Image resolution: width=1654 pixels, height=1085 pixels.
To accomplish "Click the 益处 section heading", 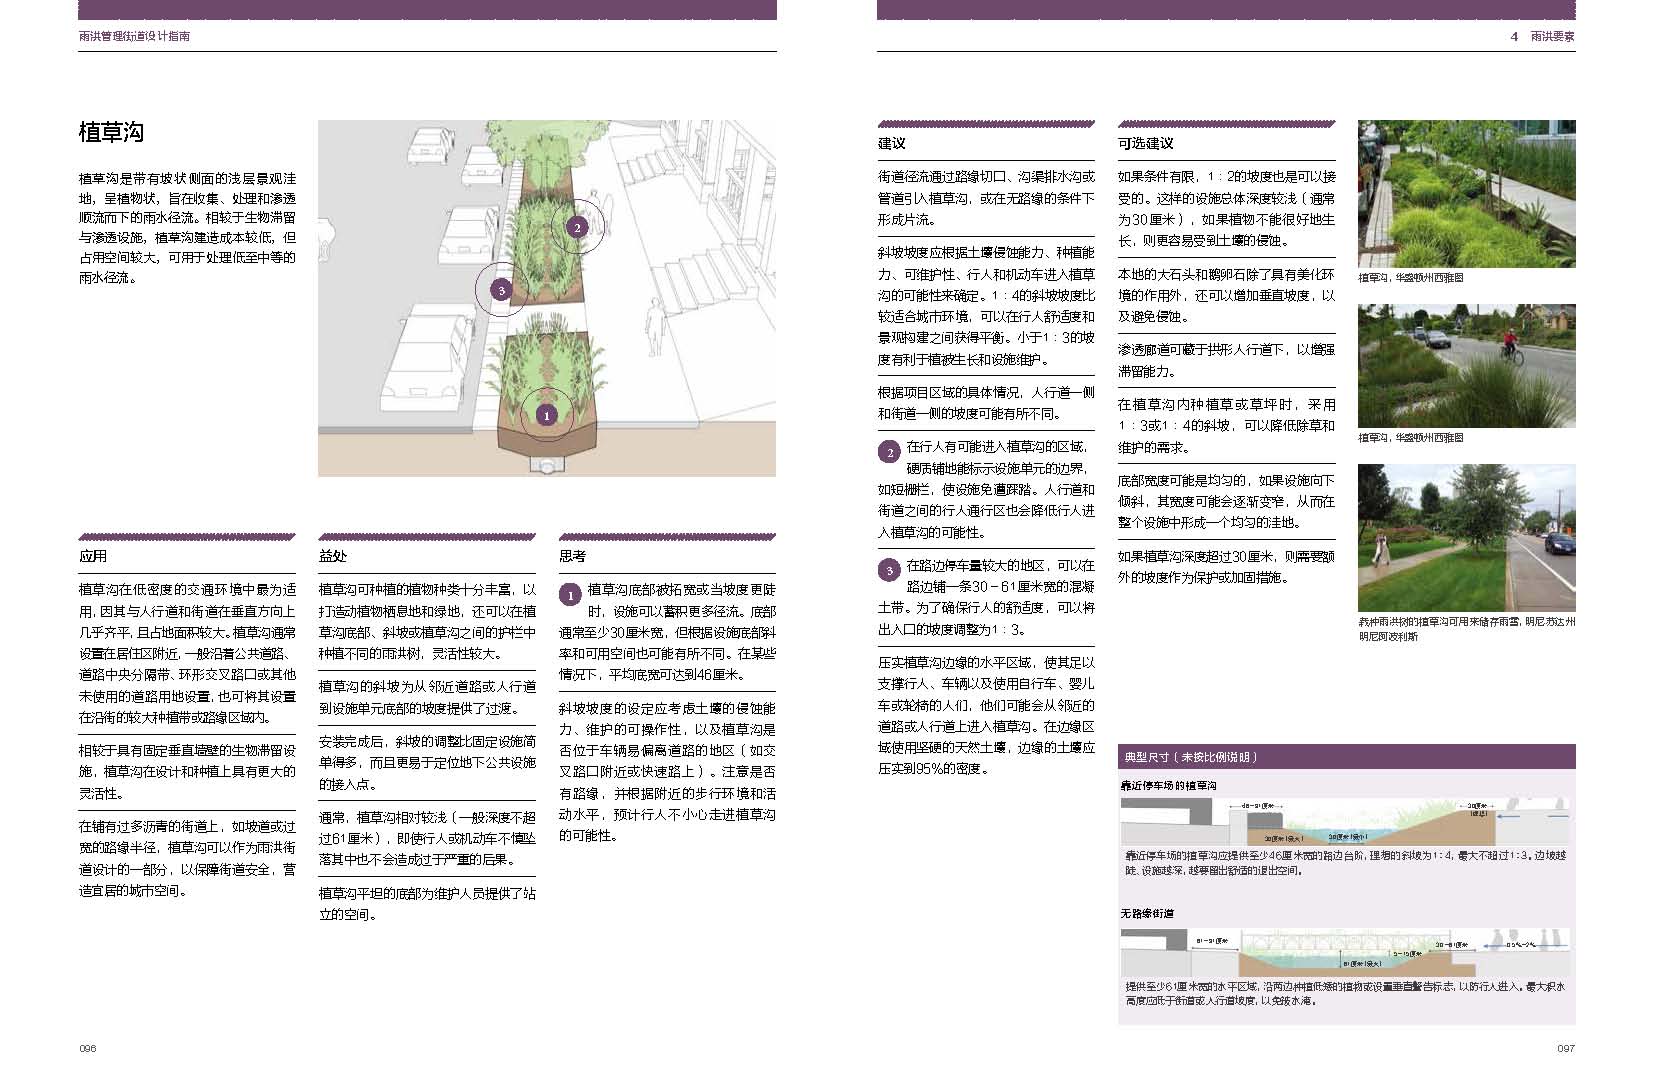I will (333, 556).
